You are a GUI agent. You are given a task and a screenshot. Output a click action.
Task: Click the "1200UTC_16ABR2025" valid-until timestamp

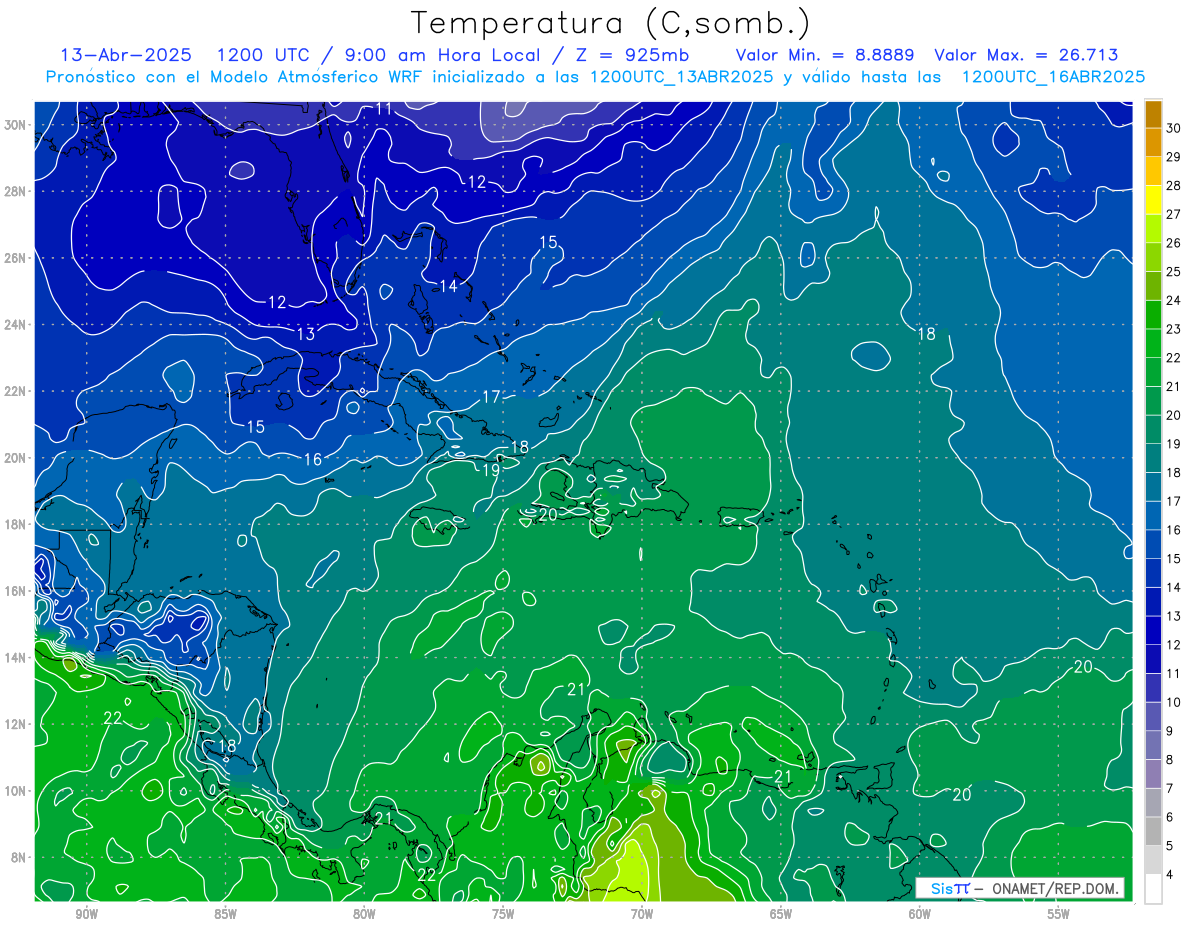(x=1053, y=77)
